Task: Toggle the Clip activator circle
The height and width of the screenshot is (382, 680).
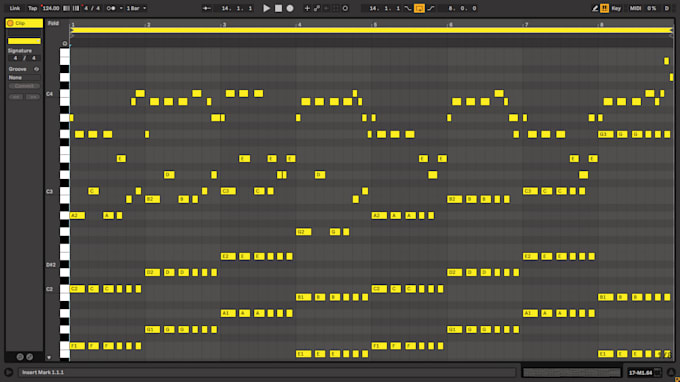Action: point(10,23)
